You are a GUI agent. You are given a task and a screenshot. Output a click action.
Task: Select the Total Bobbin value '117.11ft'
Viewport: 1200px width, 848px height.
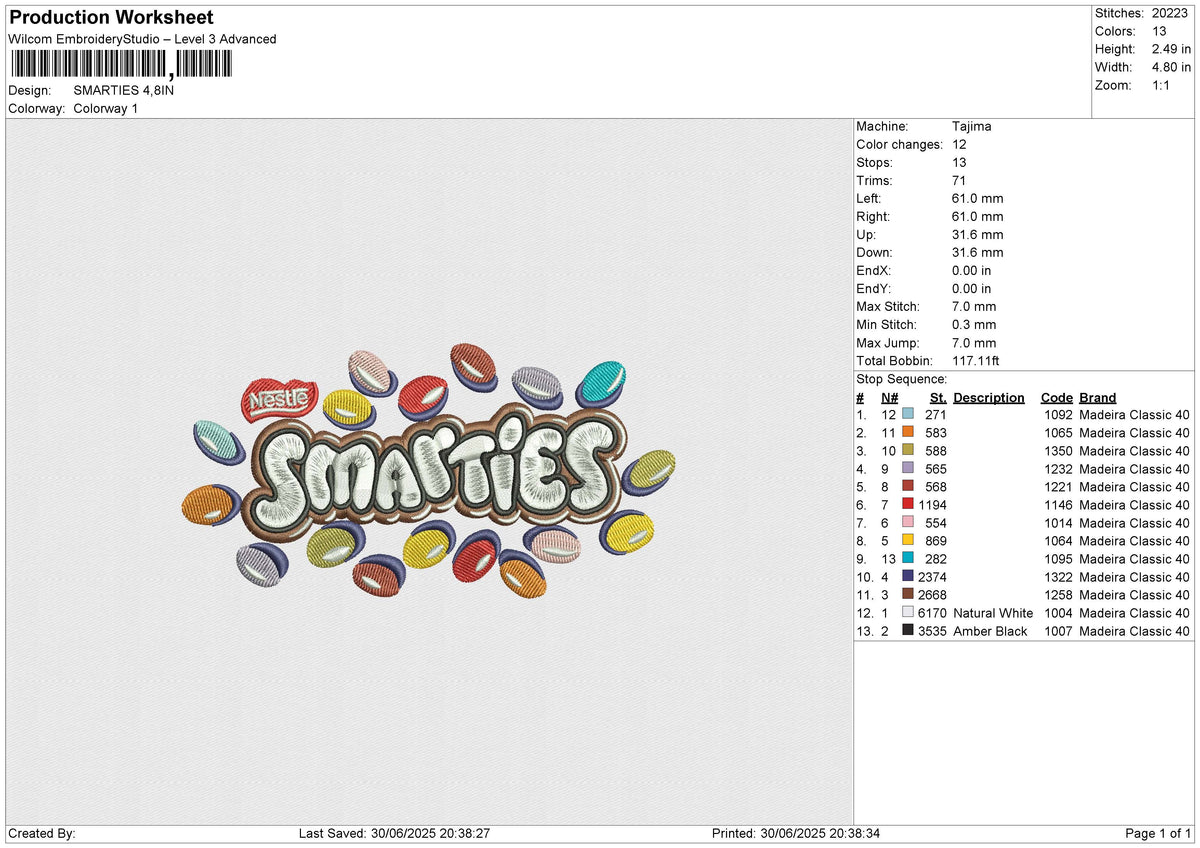(x=976, y=361)
